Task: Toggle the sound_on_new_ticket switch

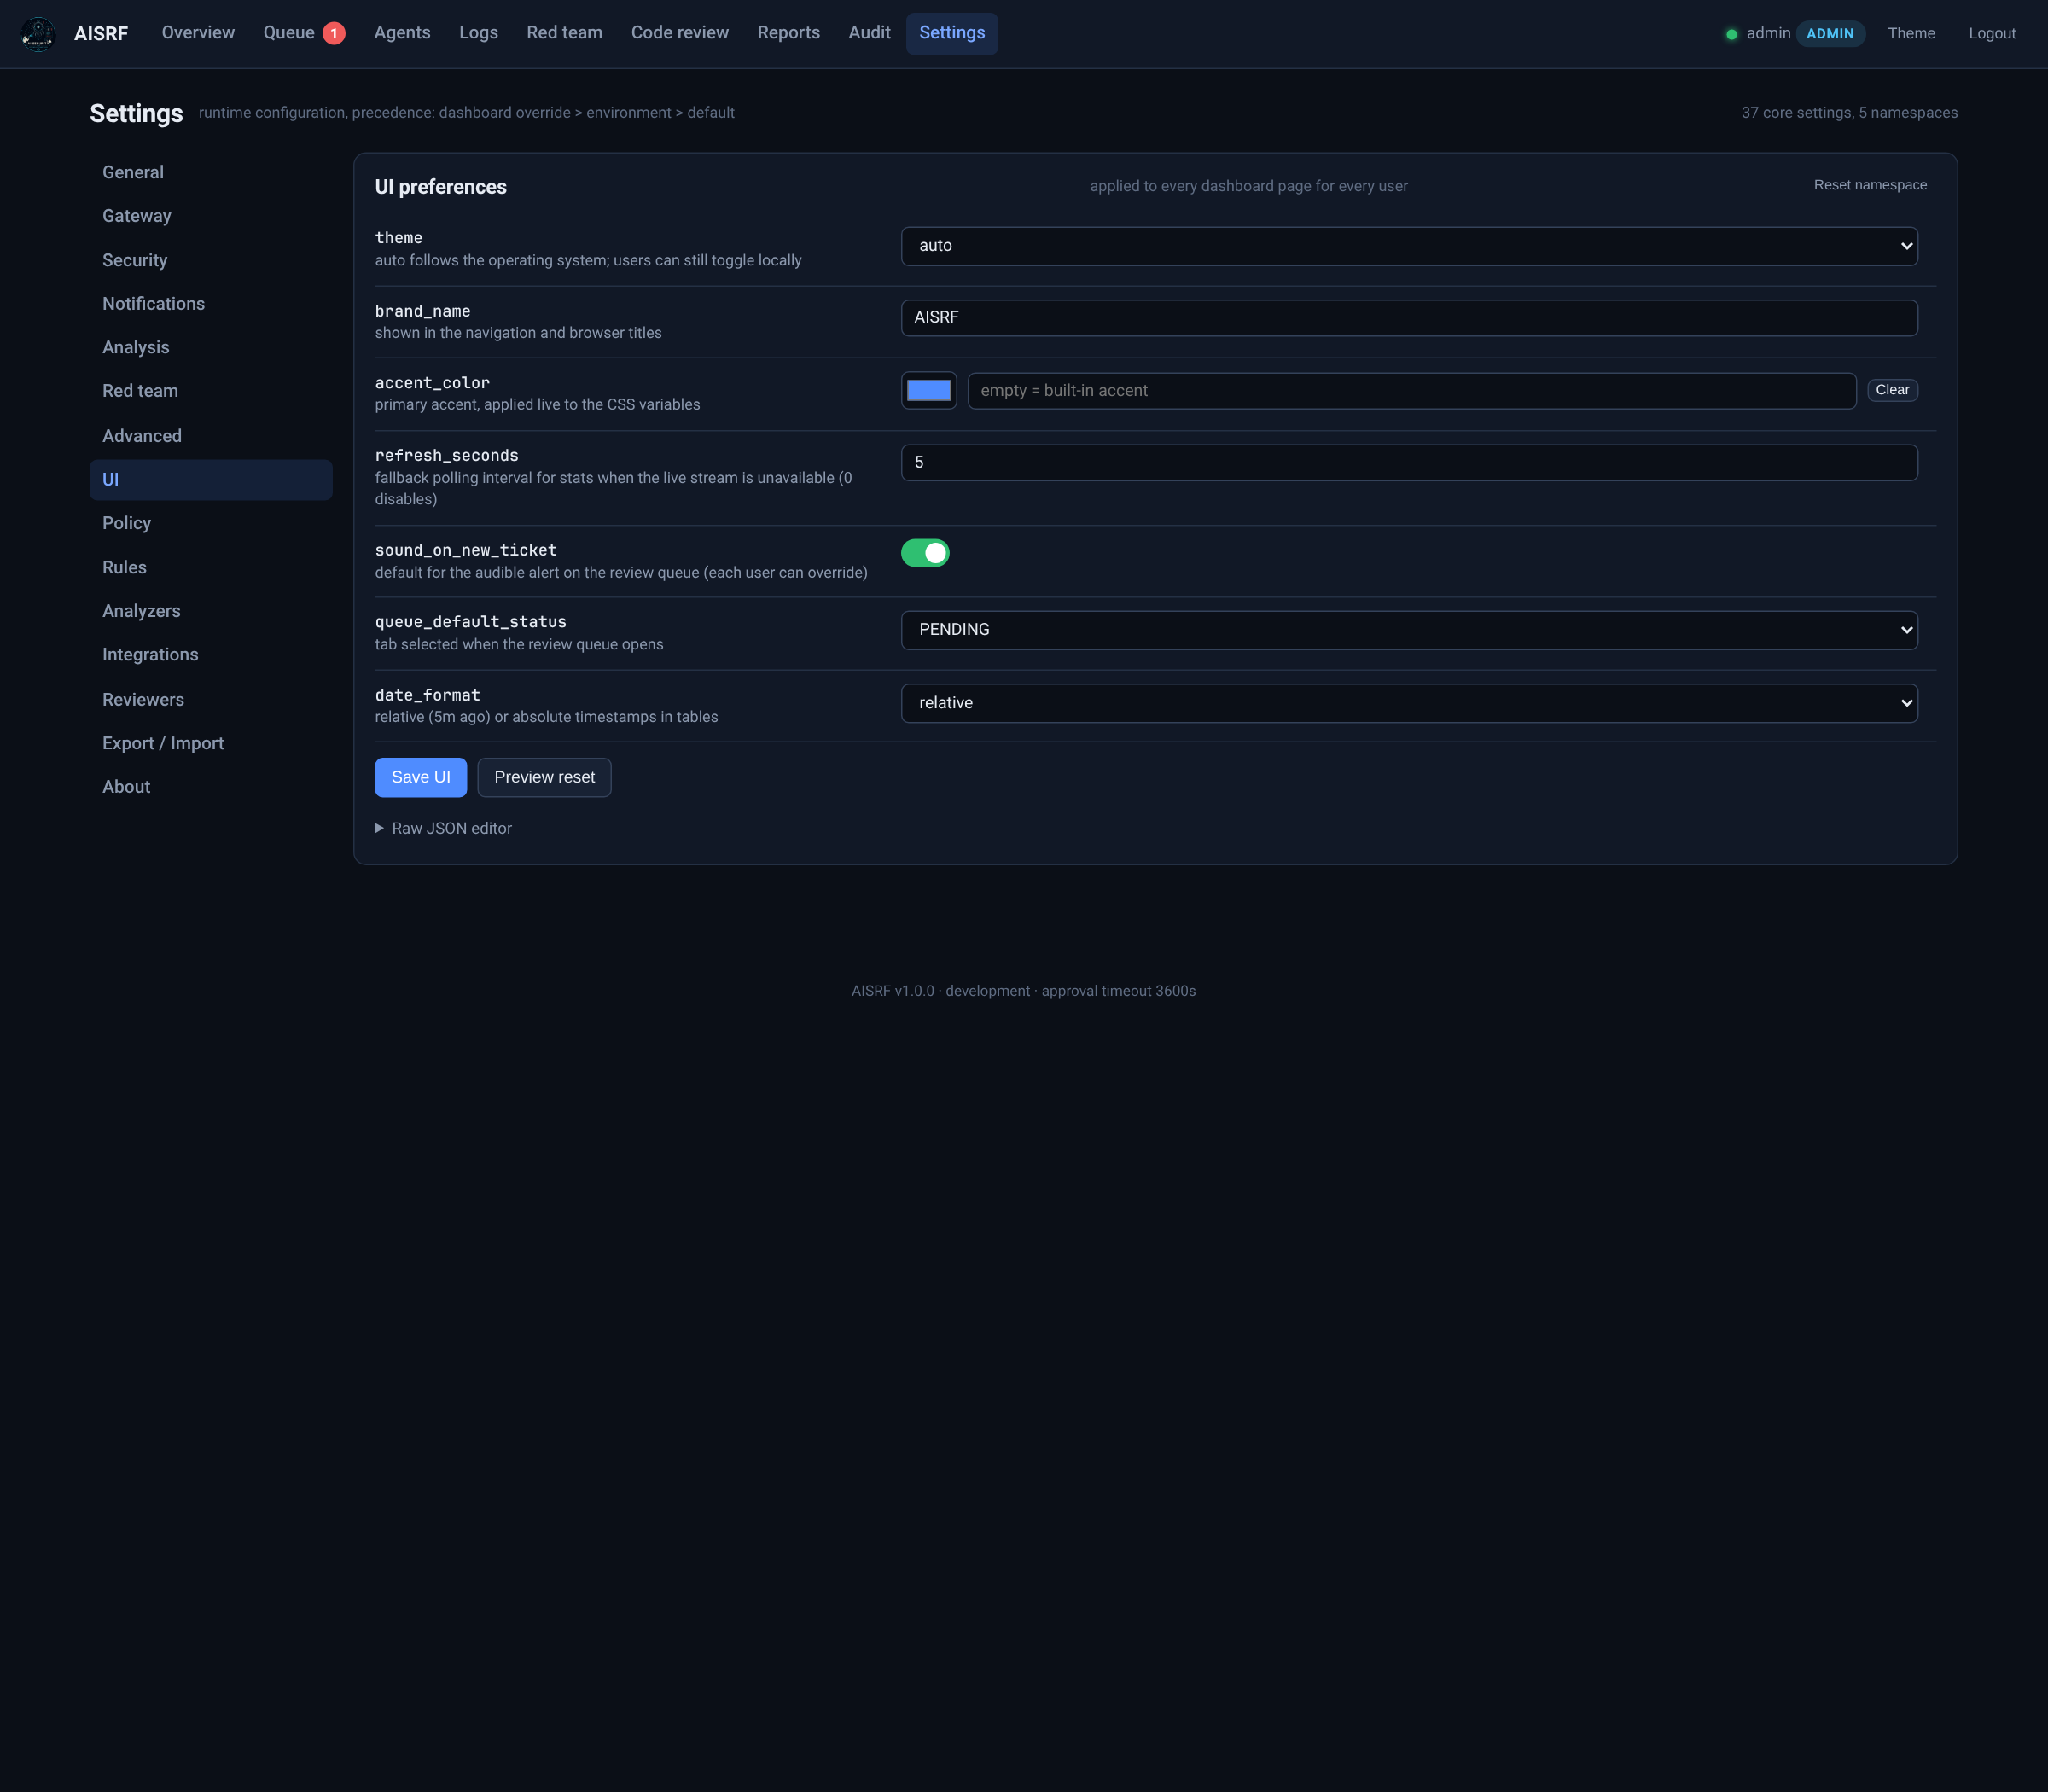Action: 925,553
